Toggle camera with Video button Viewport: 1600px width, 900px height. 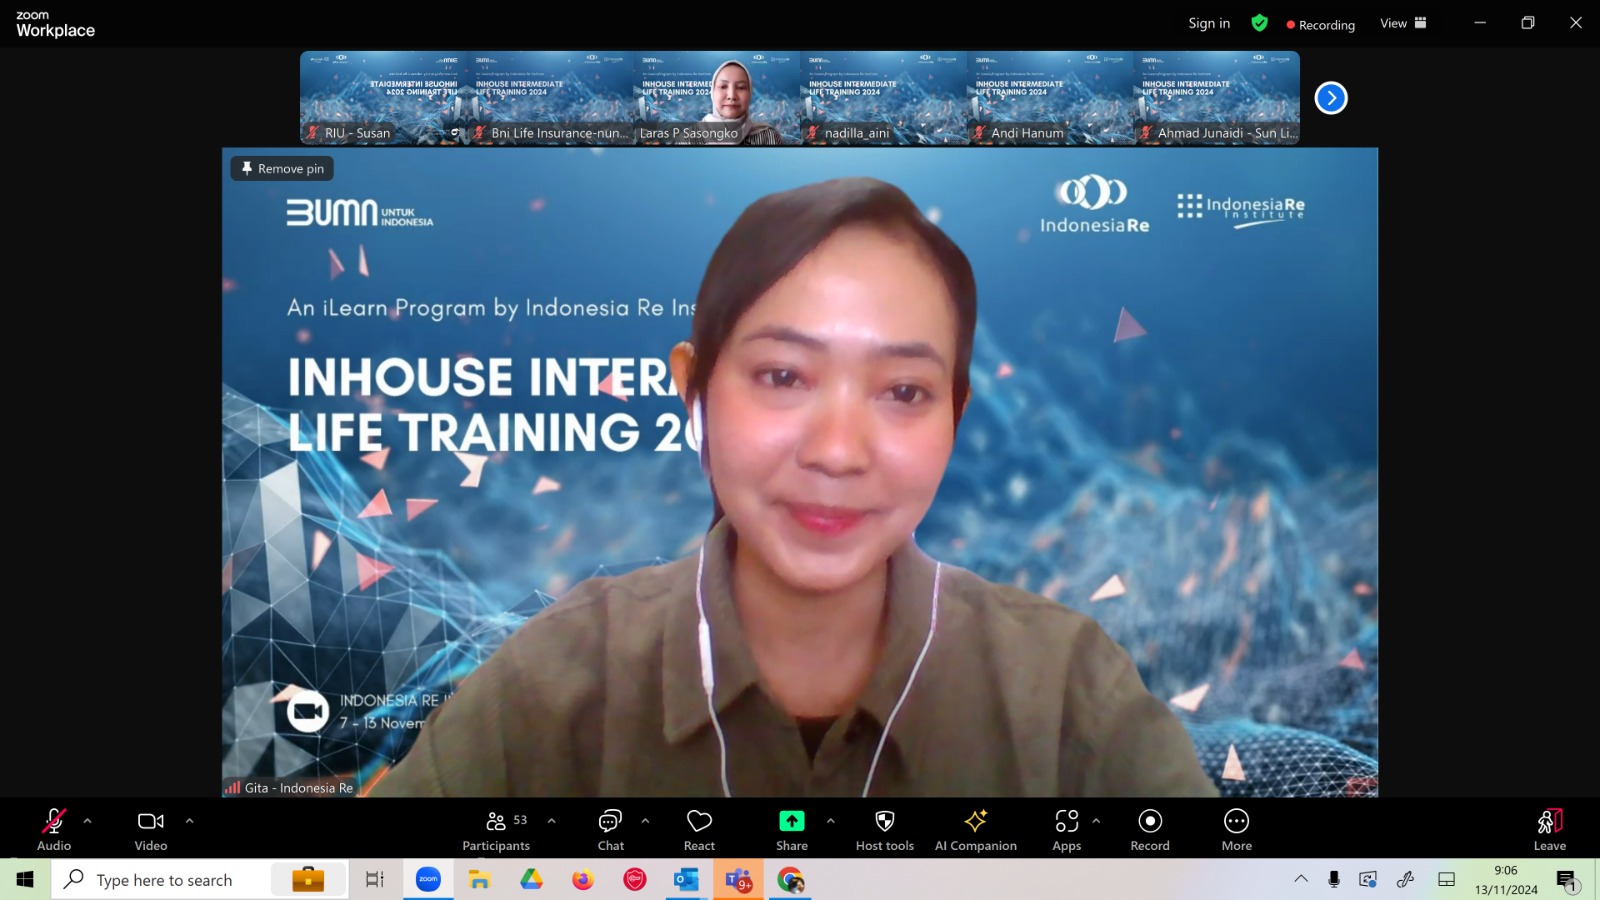(151, 830)
